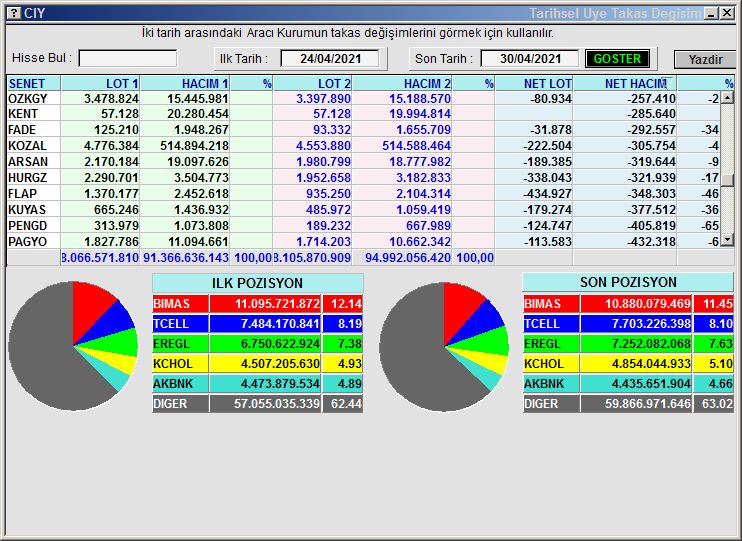742x541 pixels.
Task: Click green EREGL swatch in ILK POZISYON
Action: (x=180, y=344)
